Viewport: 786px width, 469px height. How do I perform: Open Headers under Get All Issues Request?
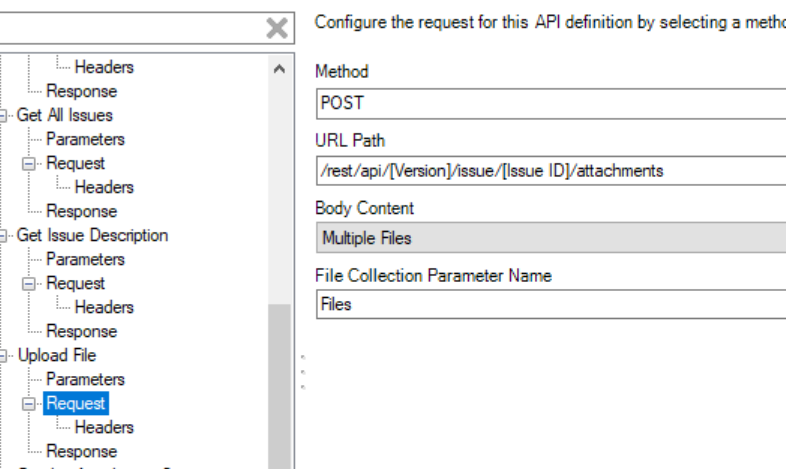click(x=104, y=187)
